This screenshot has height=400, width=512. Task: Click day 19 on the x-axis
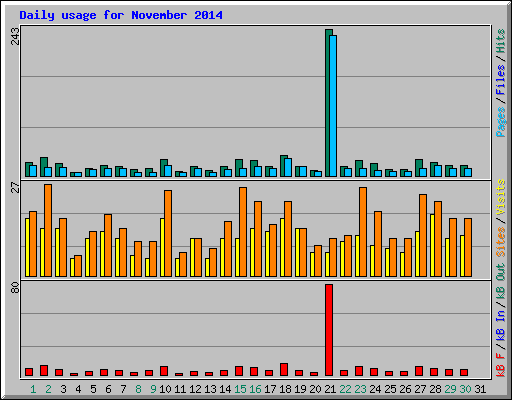[300, 389]
